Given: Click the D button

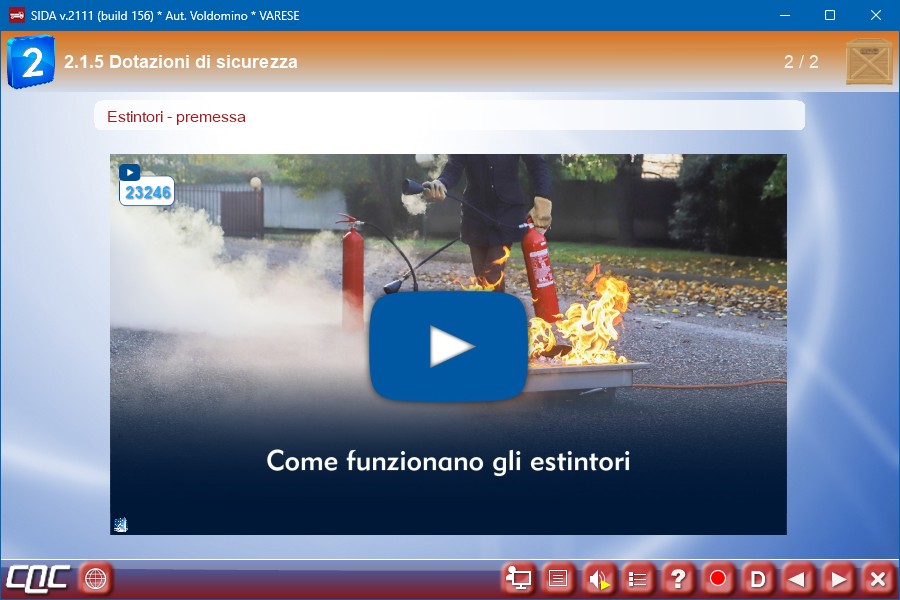Looking at the screenshot, I should [758, 578].
